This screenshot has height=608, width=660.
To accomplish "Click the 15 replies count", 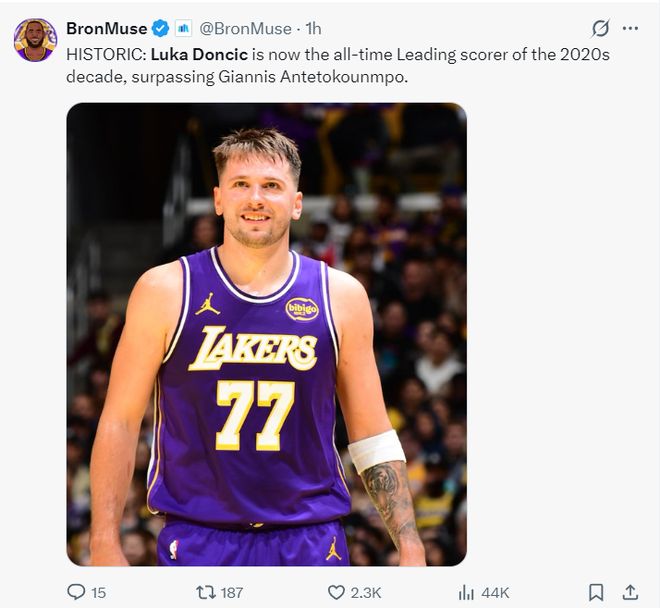I will (98, 592).
